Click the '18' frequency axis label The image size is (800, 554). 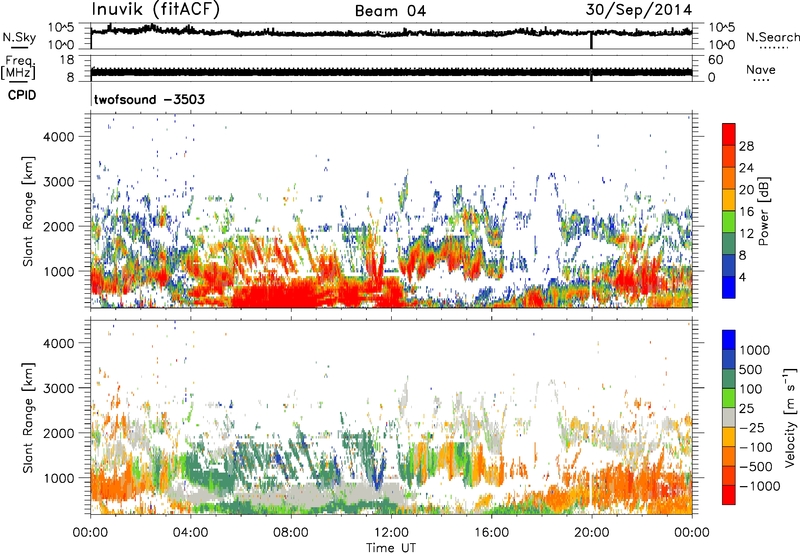pos(66,60)
